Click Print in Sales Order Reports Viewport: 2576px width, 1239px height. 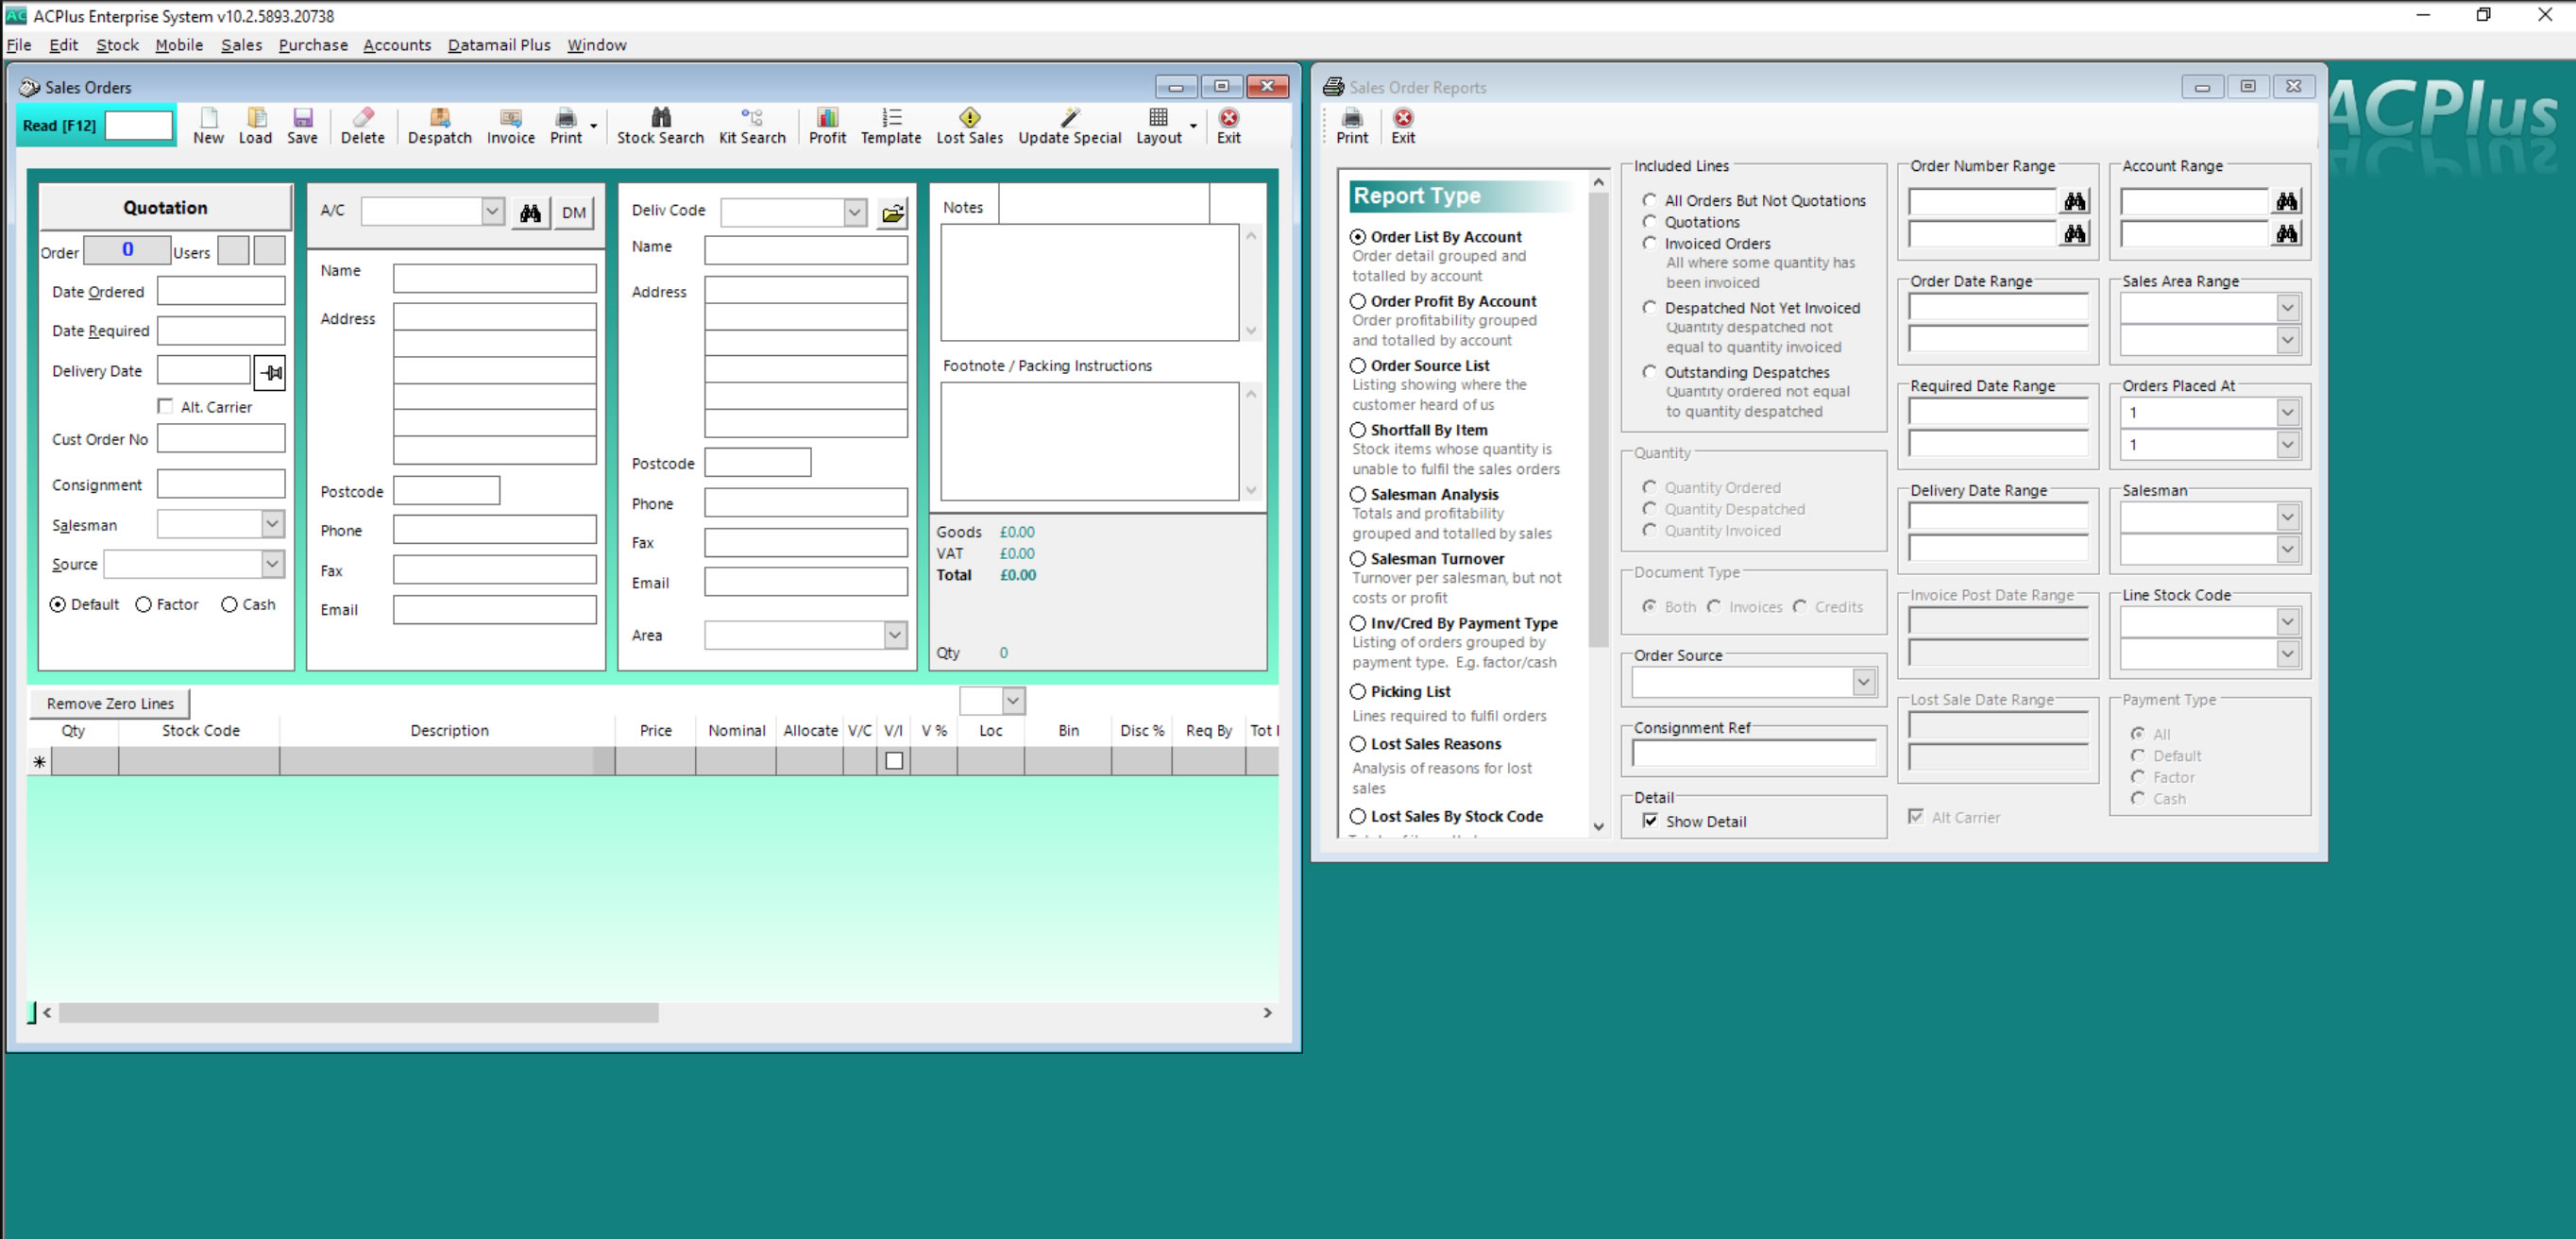(1352, 126)
